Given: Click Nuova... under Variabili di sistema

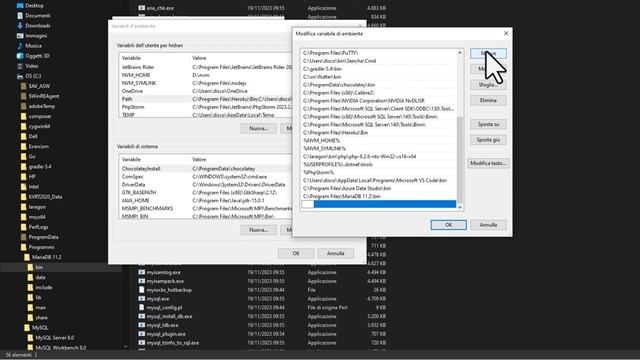Looking at the screenshot, I should coord(258,230).
